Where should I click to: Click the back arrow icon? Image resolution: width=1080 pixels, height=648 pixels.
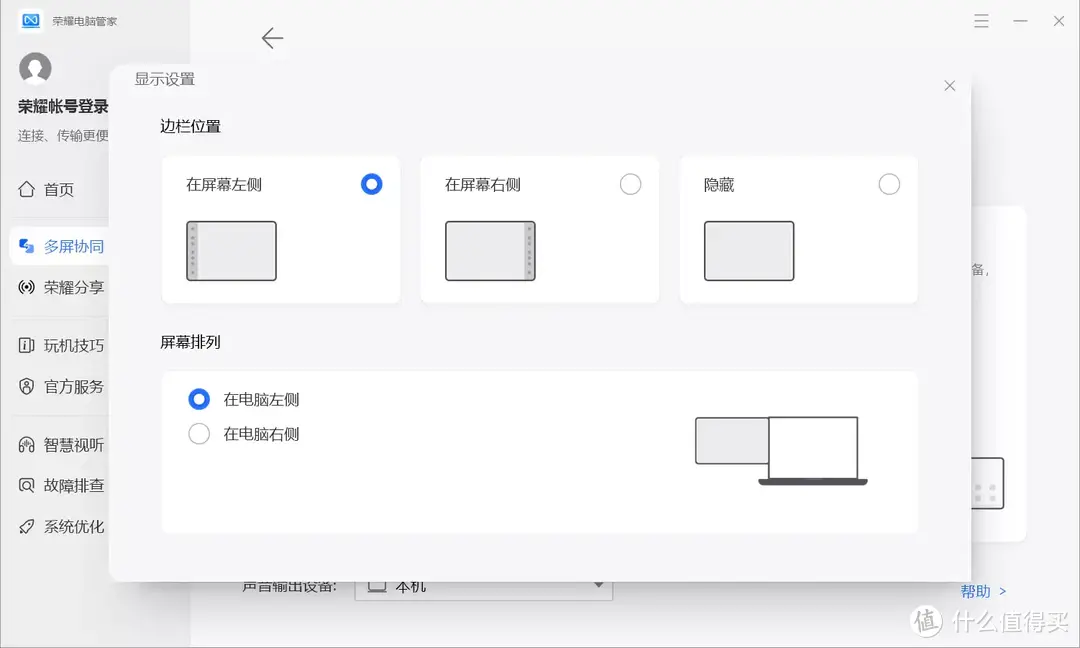(273, 38)
